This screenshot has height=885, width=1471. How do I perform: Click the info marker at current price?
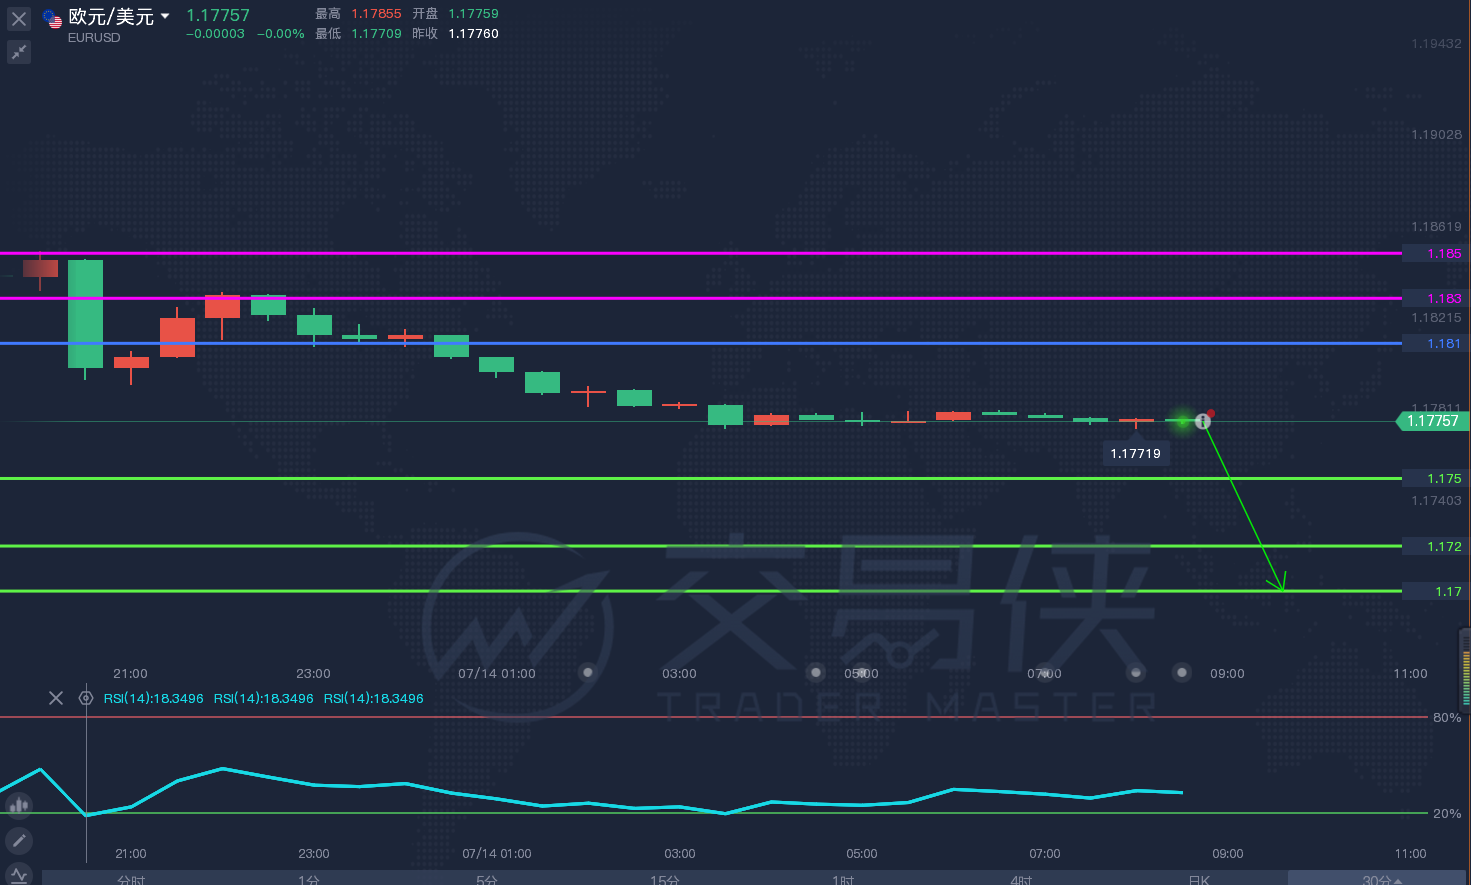[1203, 421]
